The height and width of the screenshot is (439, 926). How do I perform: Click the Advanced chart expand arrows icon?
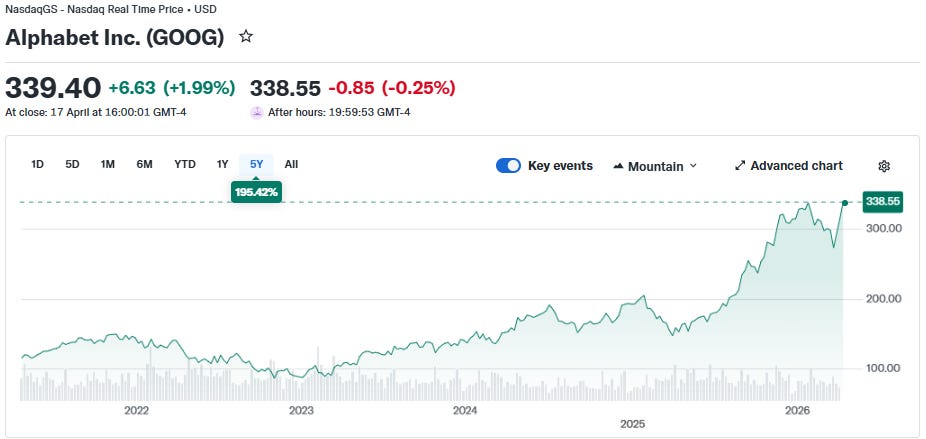tap(740, 166)
